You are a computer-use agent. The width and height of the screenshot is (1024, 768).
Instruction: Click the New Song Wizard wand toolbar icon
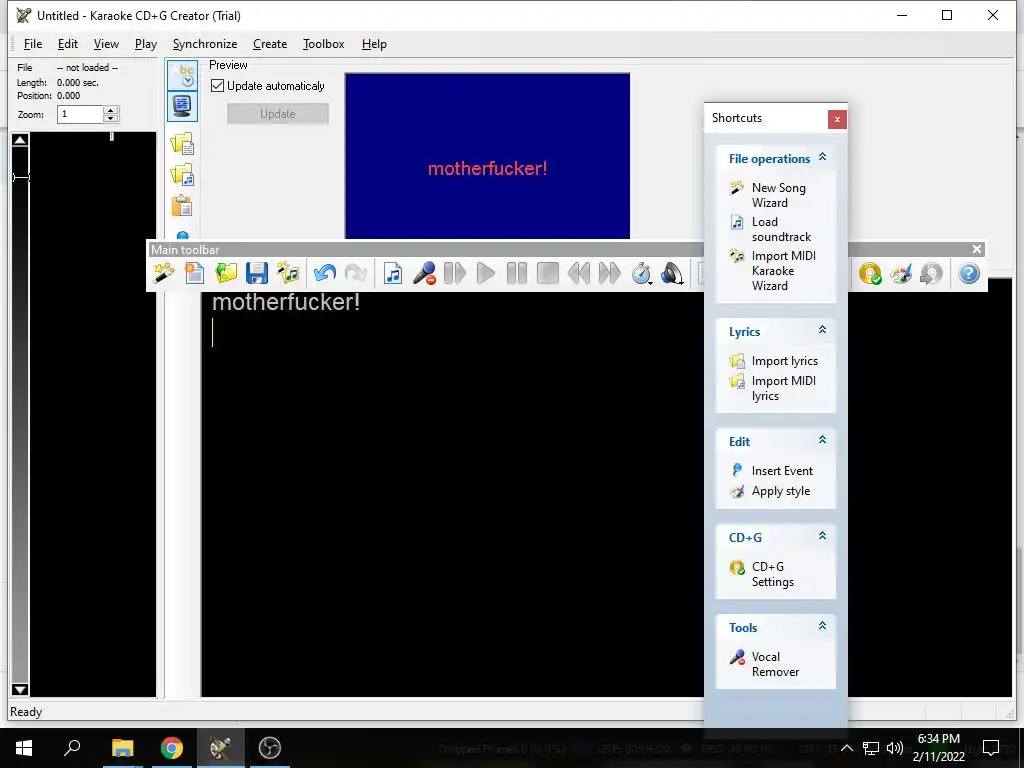(163, 273)
